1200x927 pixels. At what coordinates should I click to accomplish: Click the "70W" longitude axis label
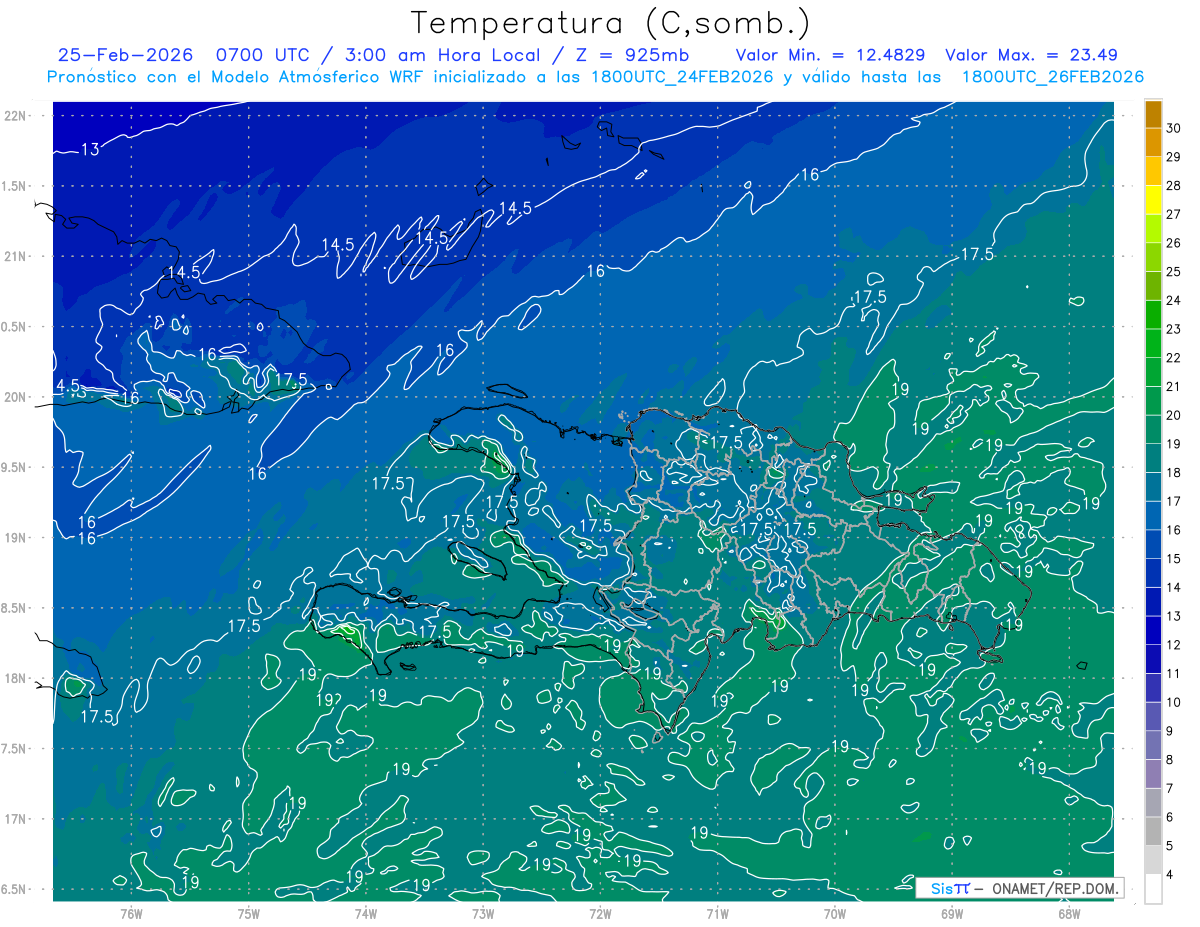coord(835,912)
